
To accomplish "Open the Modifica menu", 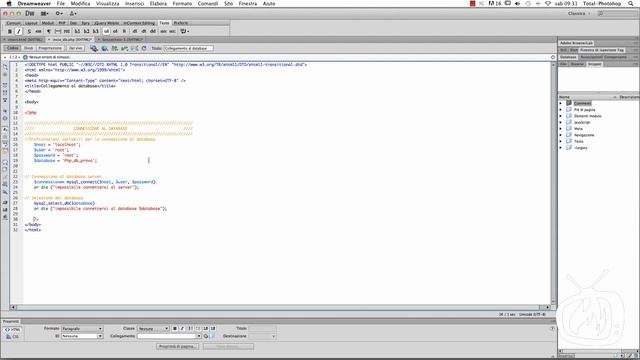I will 80,3.
